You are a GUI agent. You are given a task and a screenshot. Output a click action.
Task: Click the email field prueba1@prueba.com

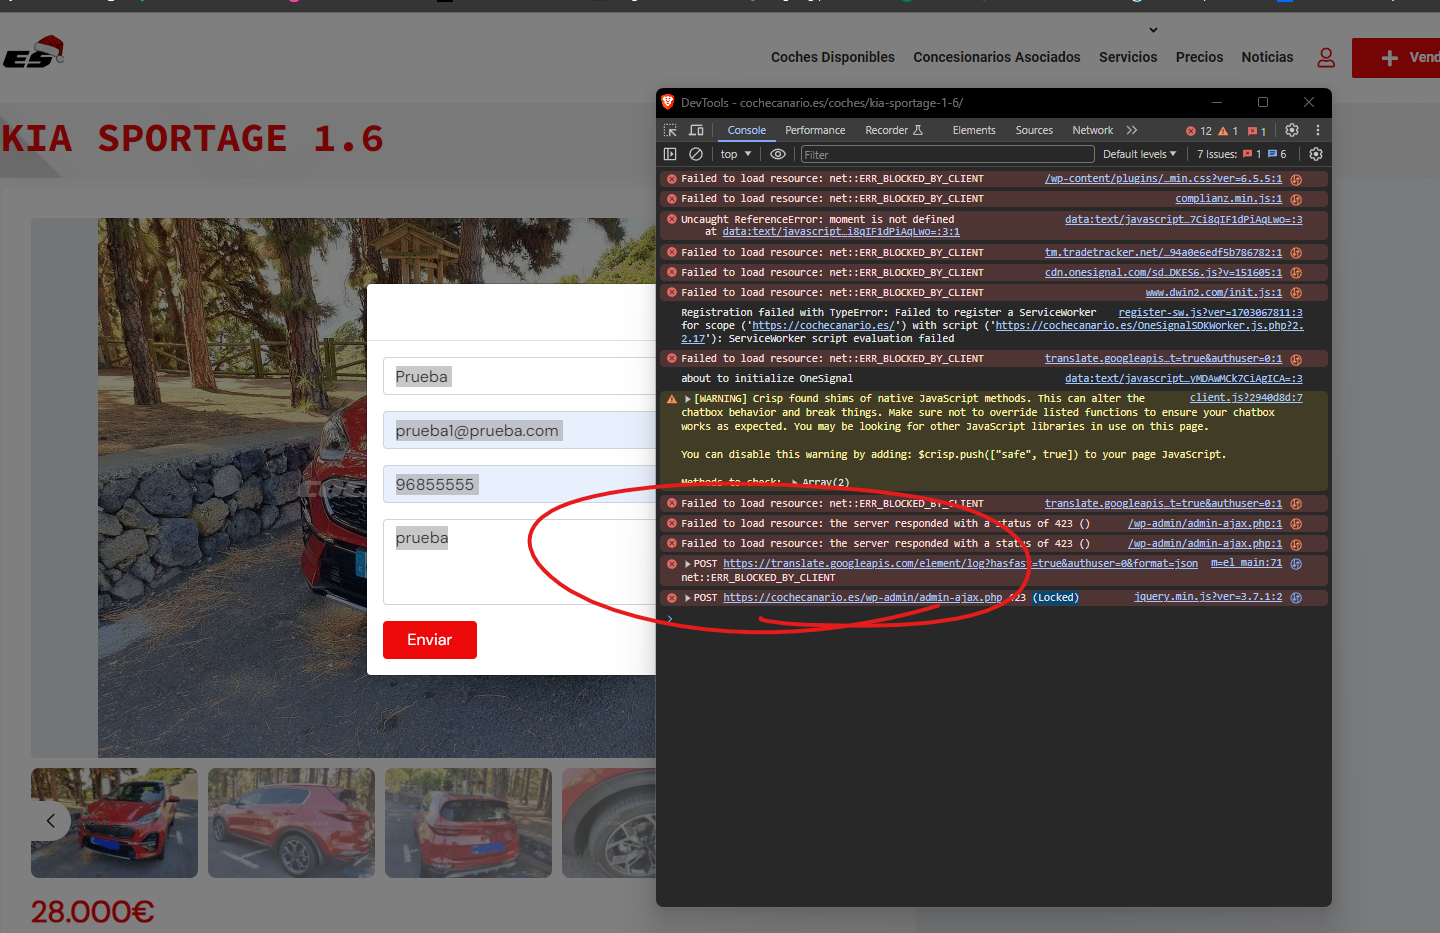click(519, 430)
